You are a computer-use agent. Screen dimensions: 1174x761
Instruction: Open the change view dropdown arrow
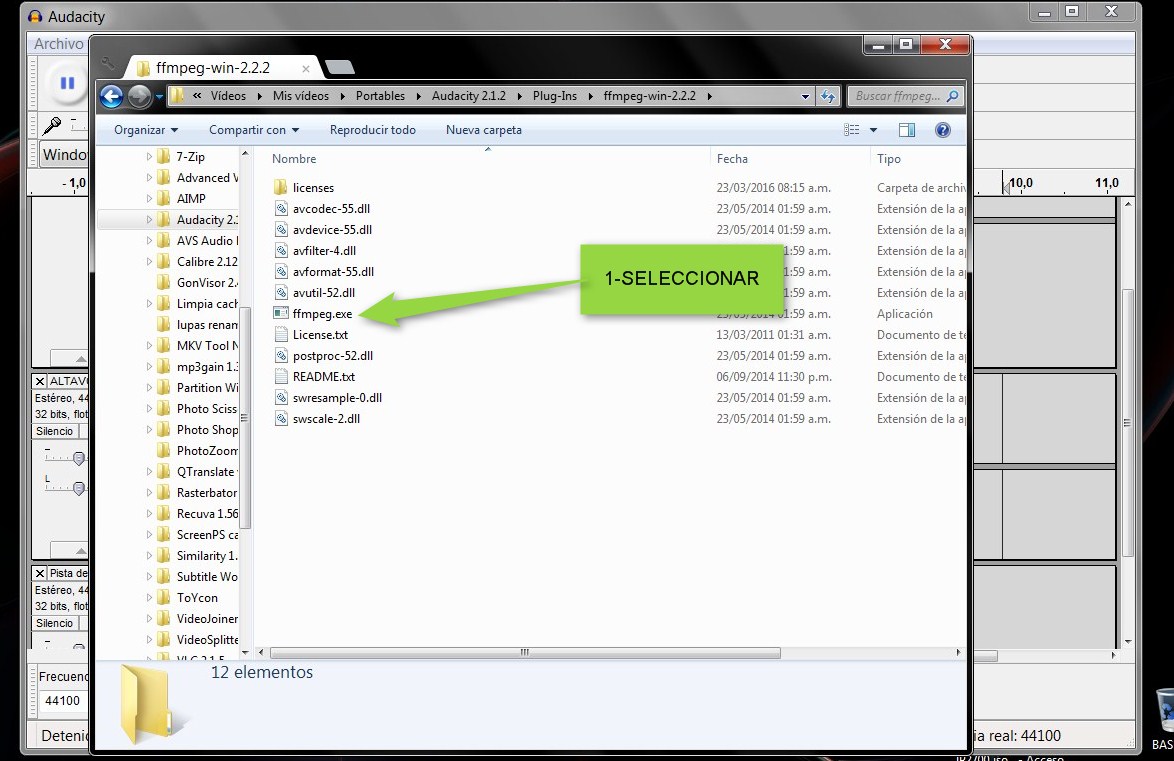click(x=872, y=130)
